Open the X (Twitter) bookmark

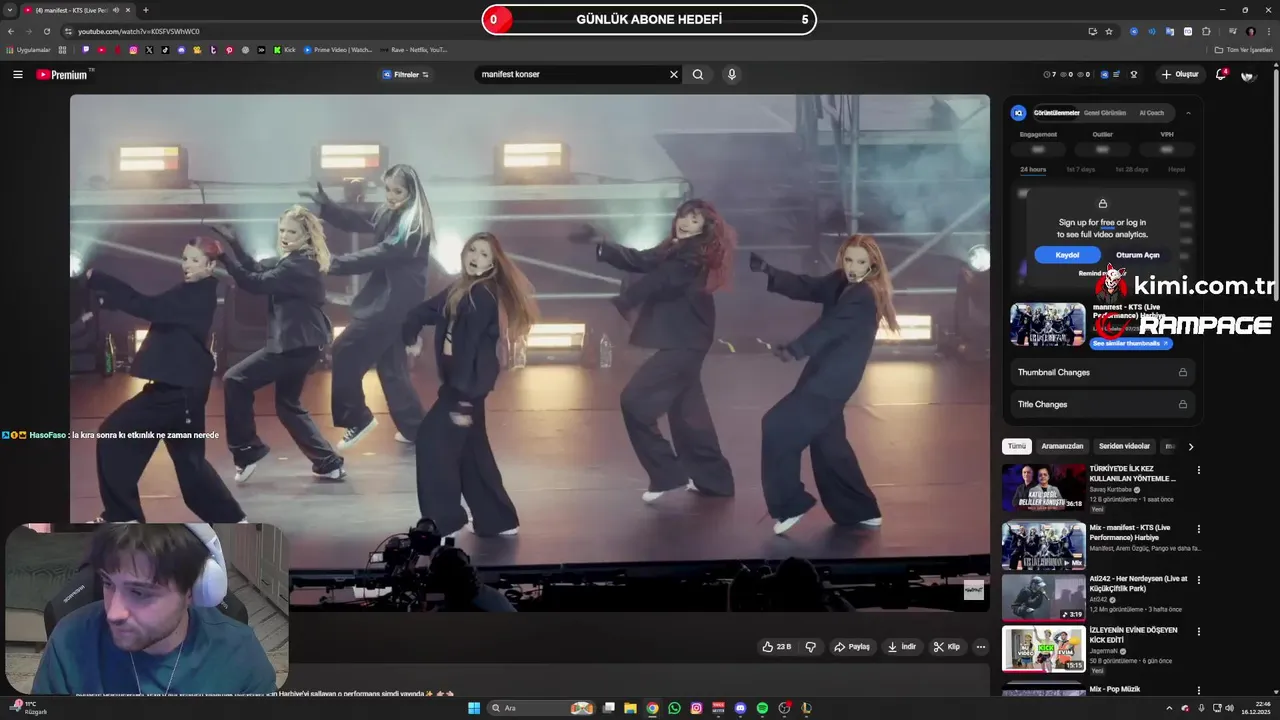click(149, 49)
